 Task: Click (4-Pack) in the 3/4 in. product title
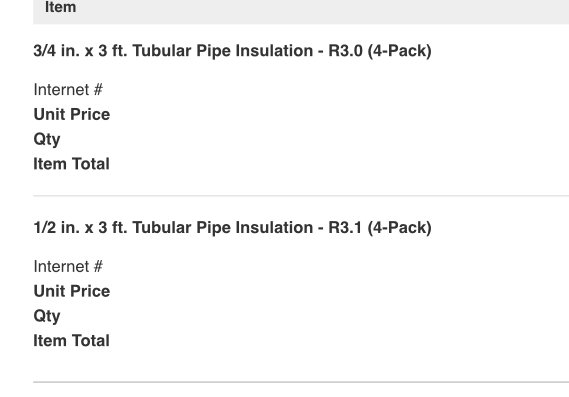click(x=400, y=51)
